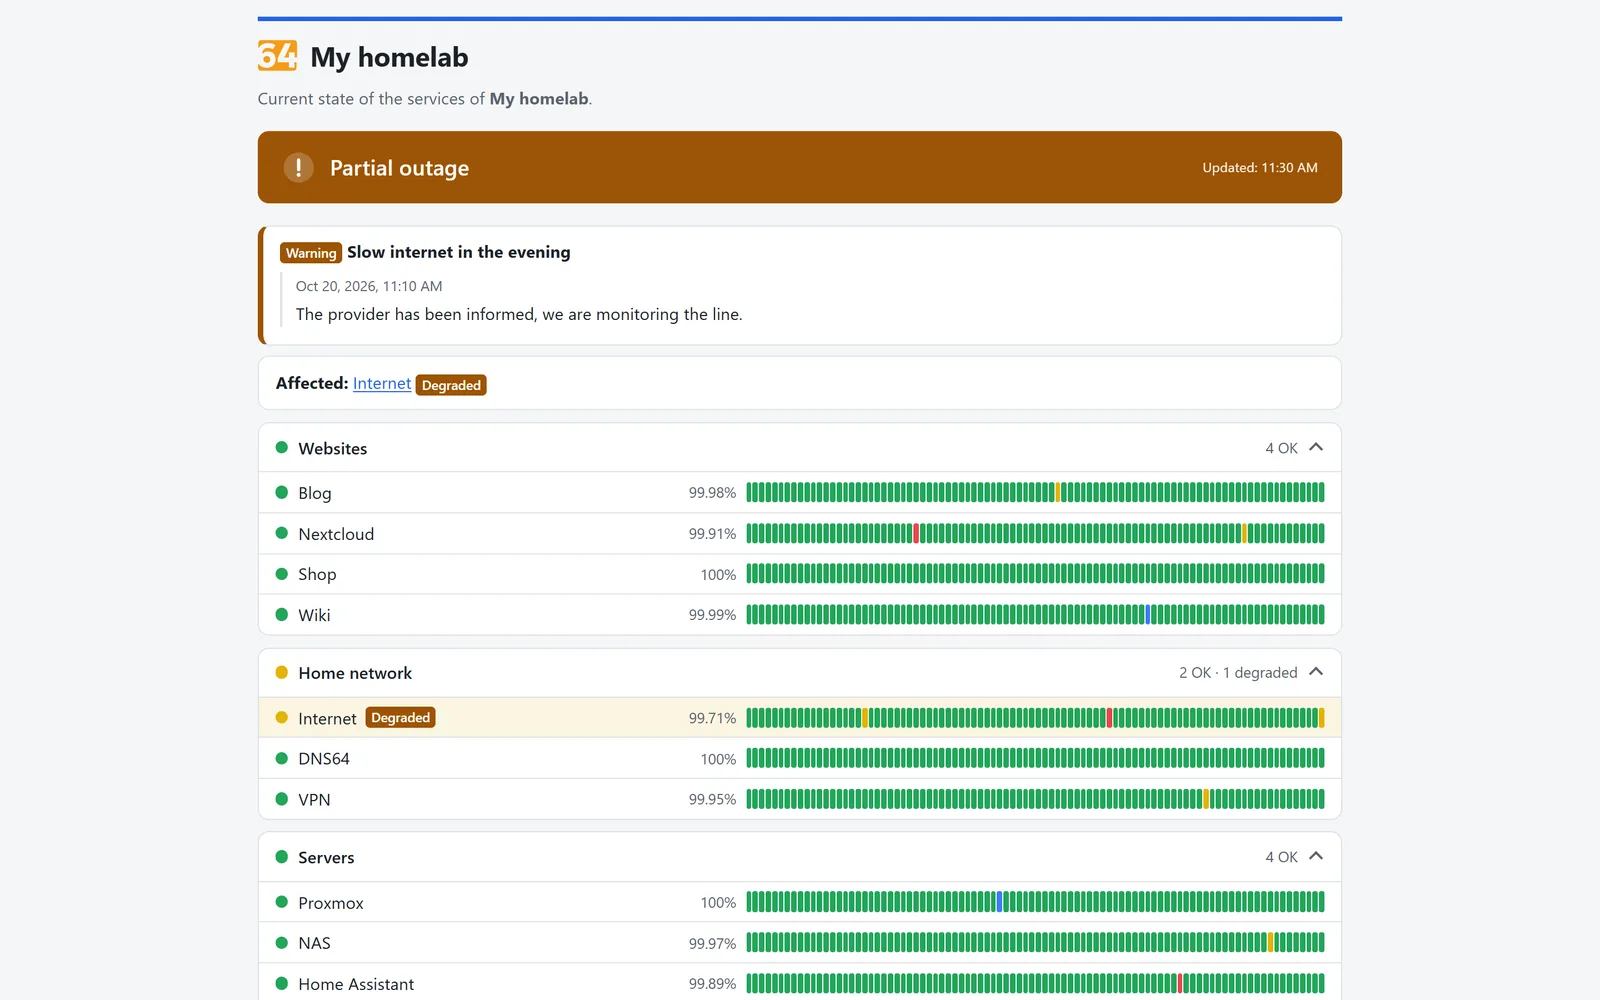1600x1000 pixels.
Task: Click the yellow status dot of Home network
Action: point(282,672)
